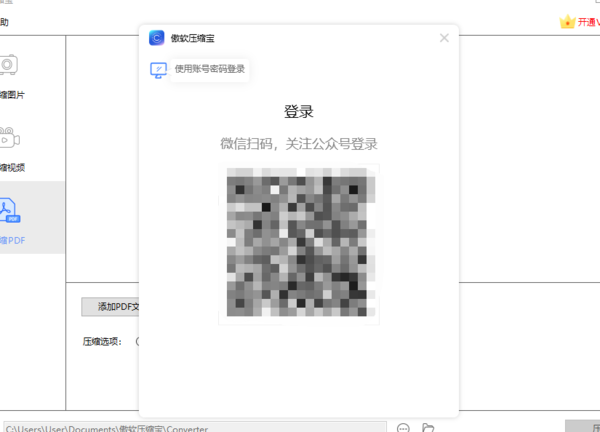Screen dimensions: 600x432
Task: Switch to account password login icon
Action: (158, 70)
